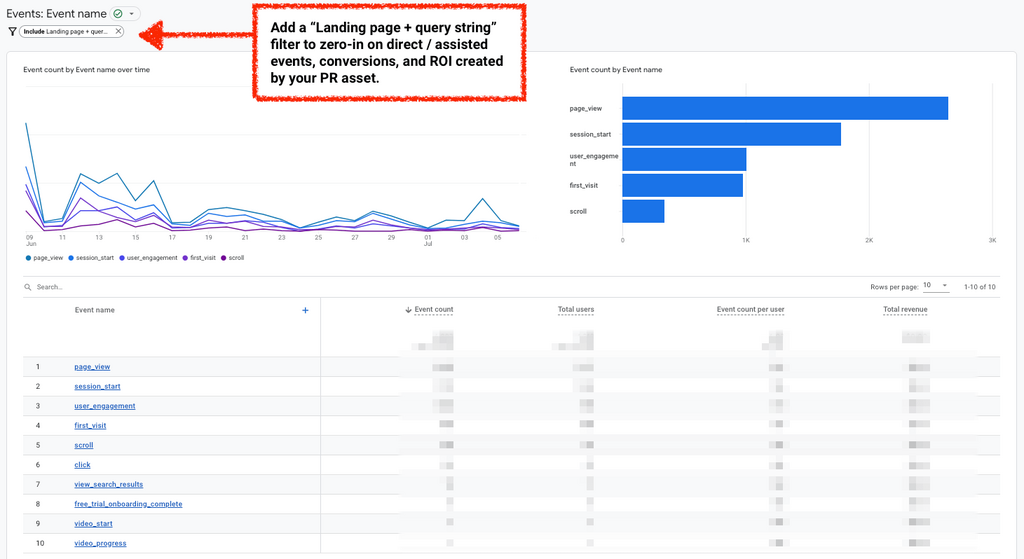The width and height of the screenshot is (1024, 559).
Task: Click the page_view bar in bar chart
Action: click(784, 108)
